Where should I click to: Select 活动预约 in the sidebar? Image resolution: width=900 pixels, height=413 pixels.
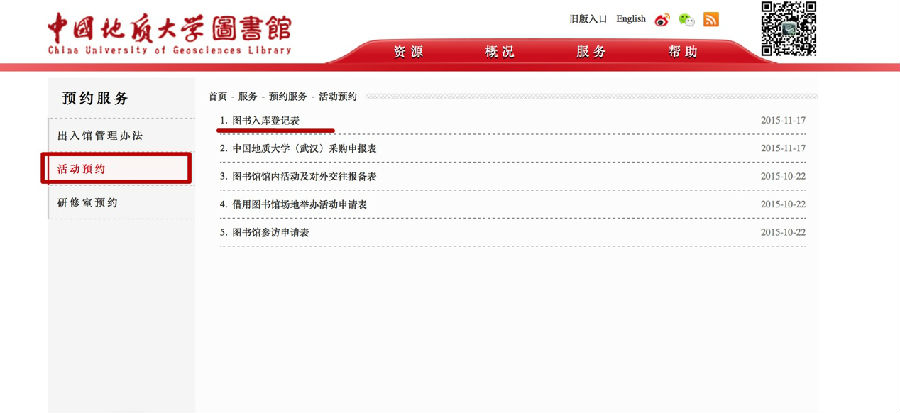pos(81,169)
